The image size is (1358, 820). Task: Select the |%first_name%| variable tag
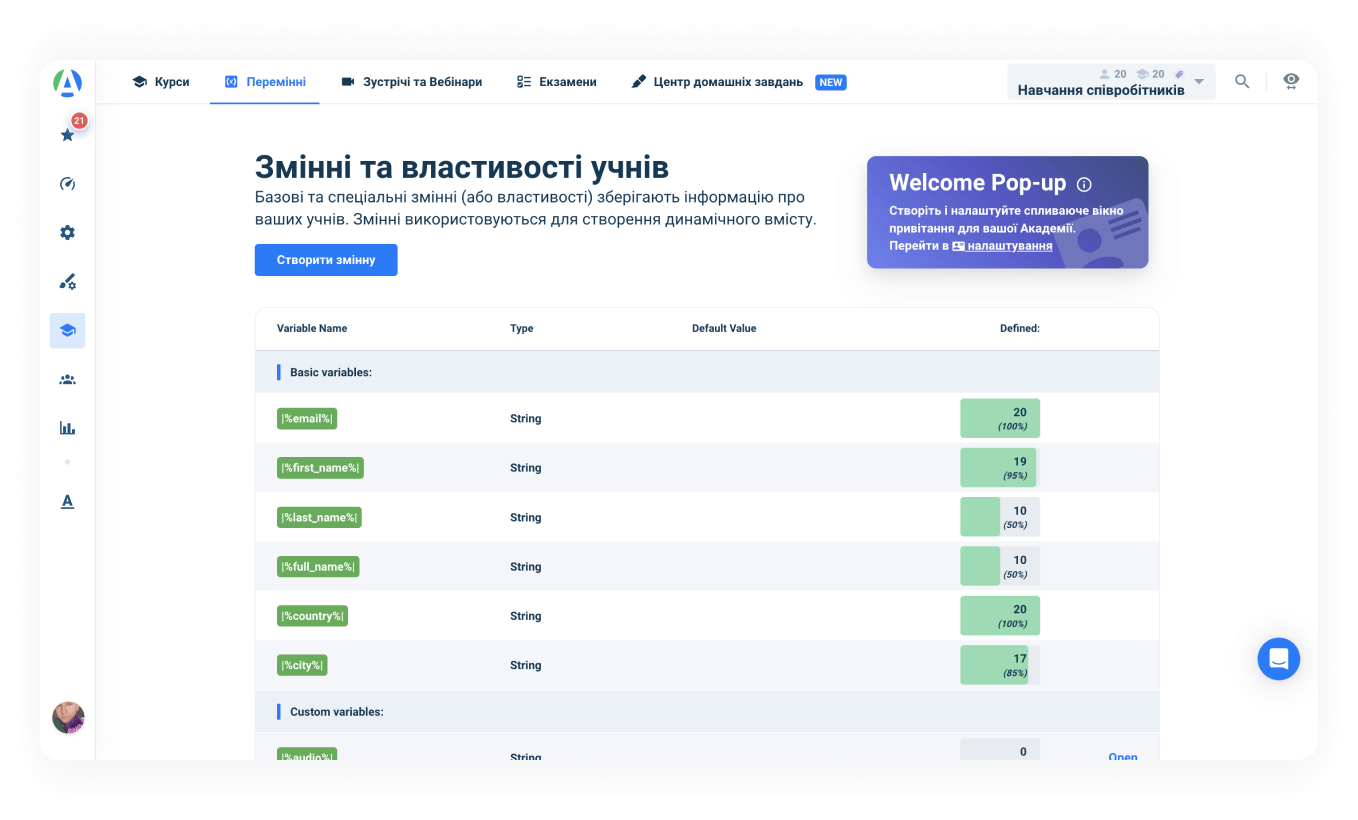pos(320,468)
